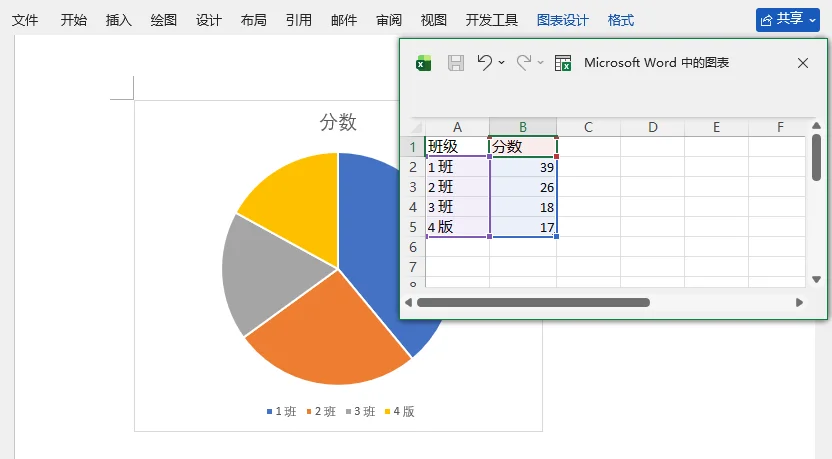
Task: Select column B header
Action: point(523,127)
